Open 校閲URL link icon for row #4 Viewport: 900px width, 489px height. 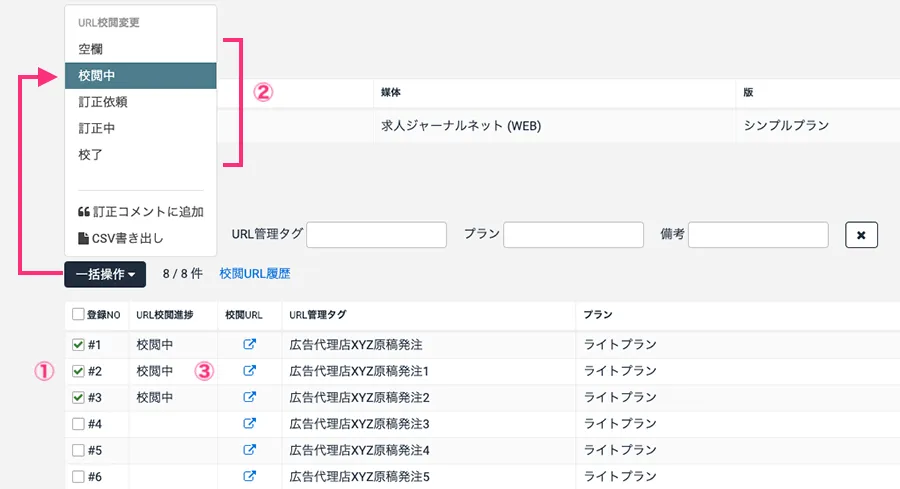click(249, 424)
